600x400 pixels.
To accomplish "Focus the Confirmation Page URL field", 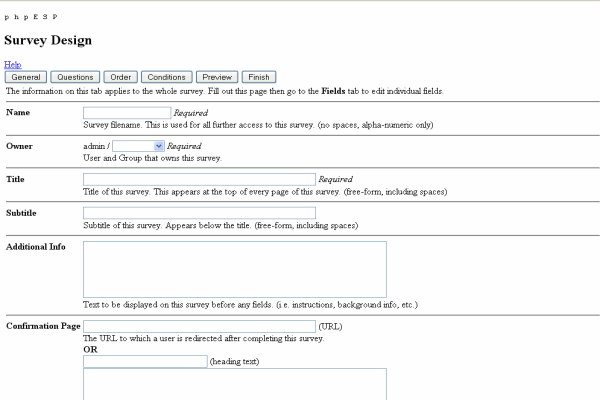I will pos(199,326).
